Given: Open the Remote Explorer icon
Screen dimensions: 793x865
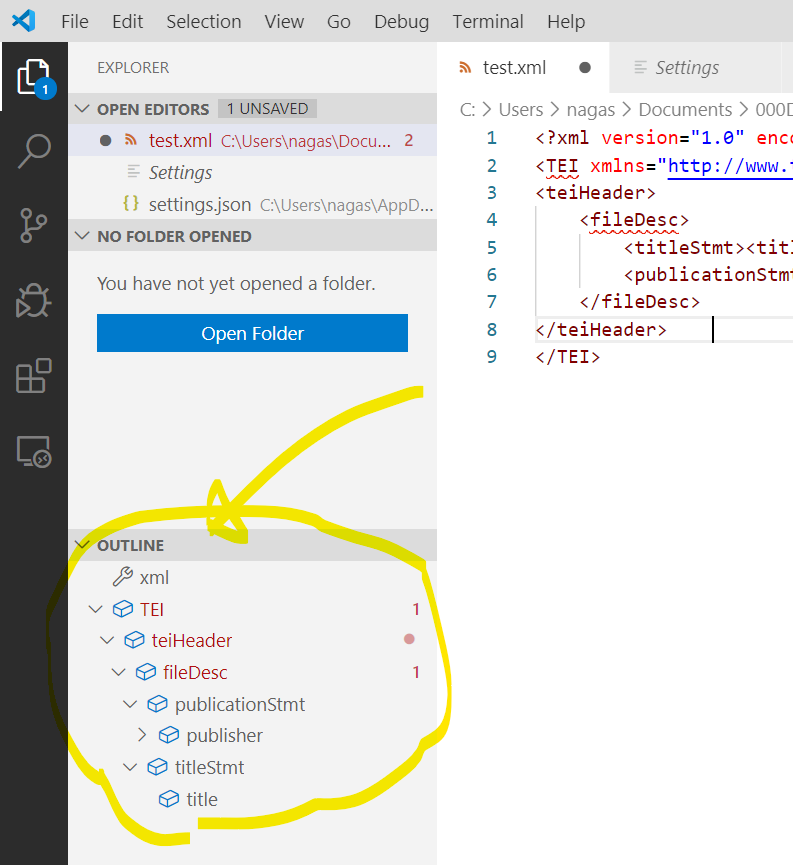Looking at the screenshot, I should click(x=34, y=452).
